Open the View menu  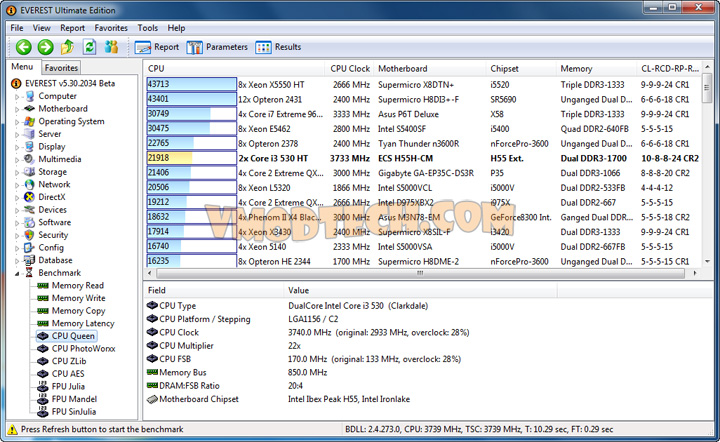point(41,28)
